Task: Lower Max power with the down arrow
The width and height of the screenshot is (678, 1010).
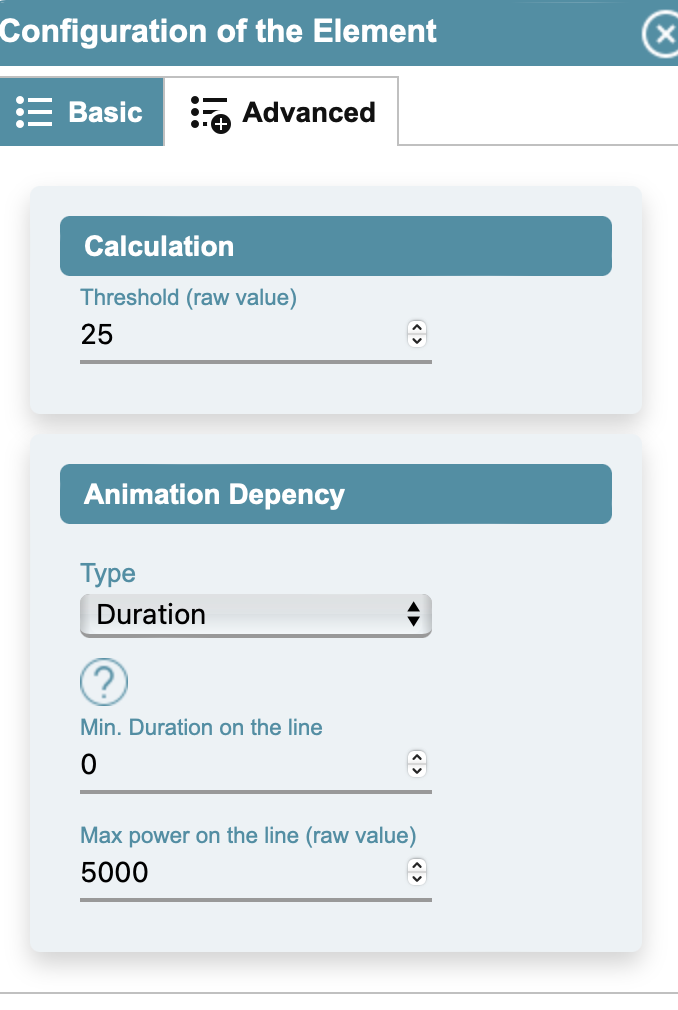Action: coord(417,879)
